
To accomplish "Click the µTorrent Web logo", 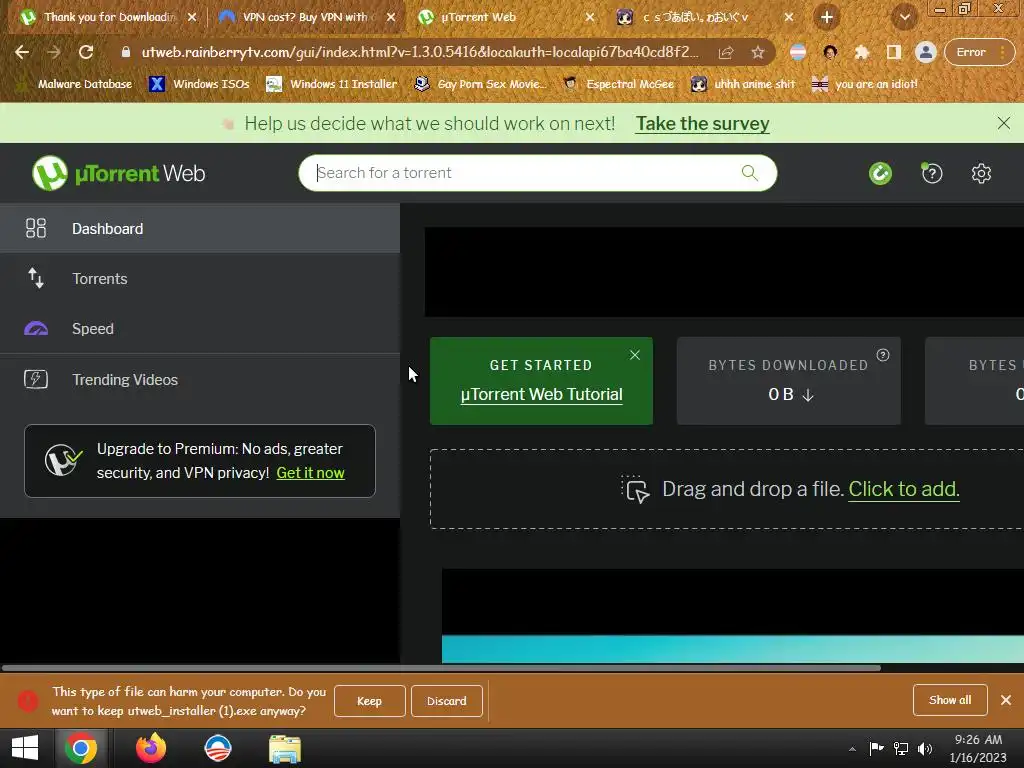I will coord(119,173).
